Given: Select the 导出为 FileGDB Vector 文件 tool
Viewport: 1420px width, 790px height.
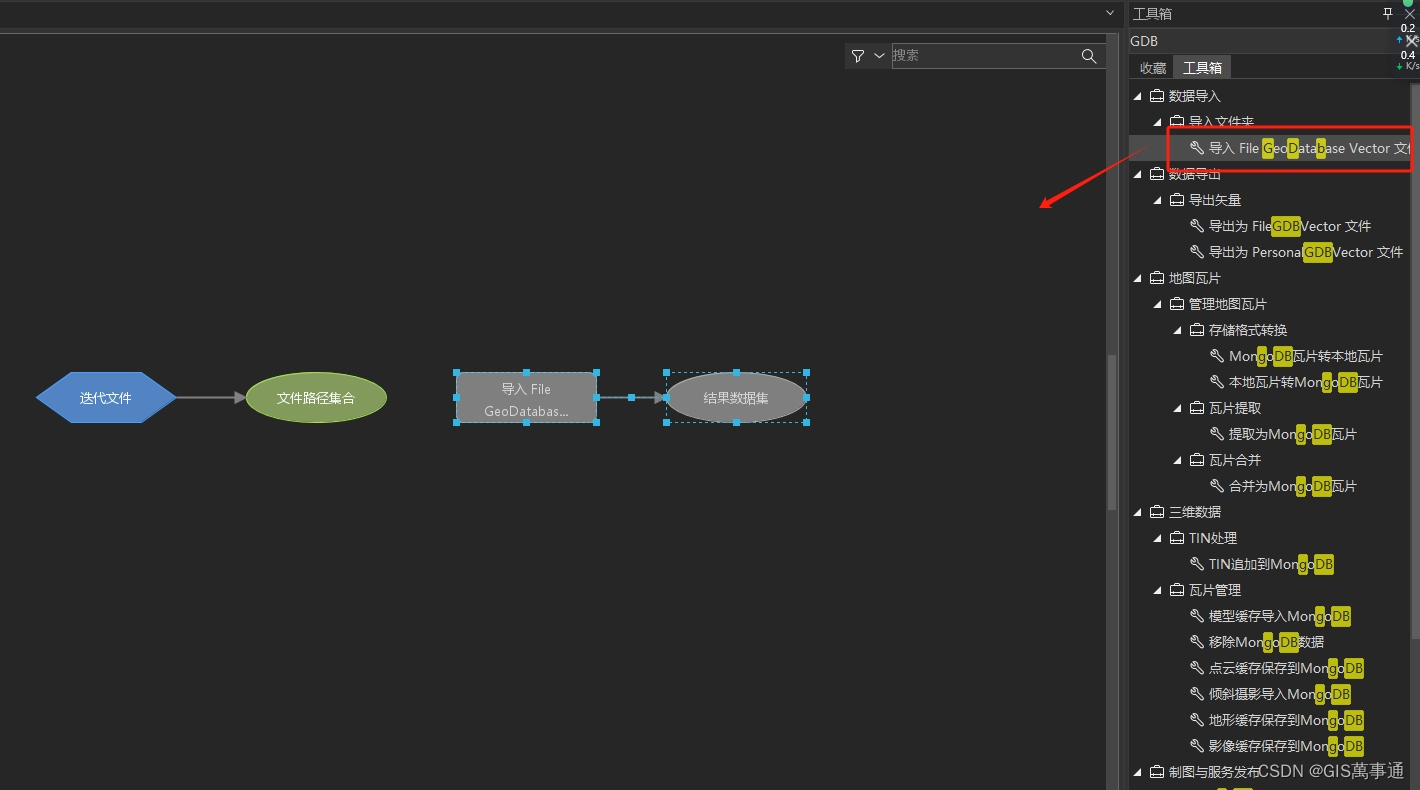Looking at the screenshot, I should pyautogui.click(x=1290, y=225).
